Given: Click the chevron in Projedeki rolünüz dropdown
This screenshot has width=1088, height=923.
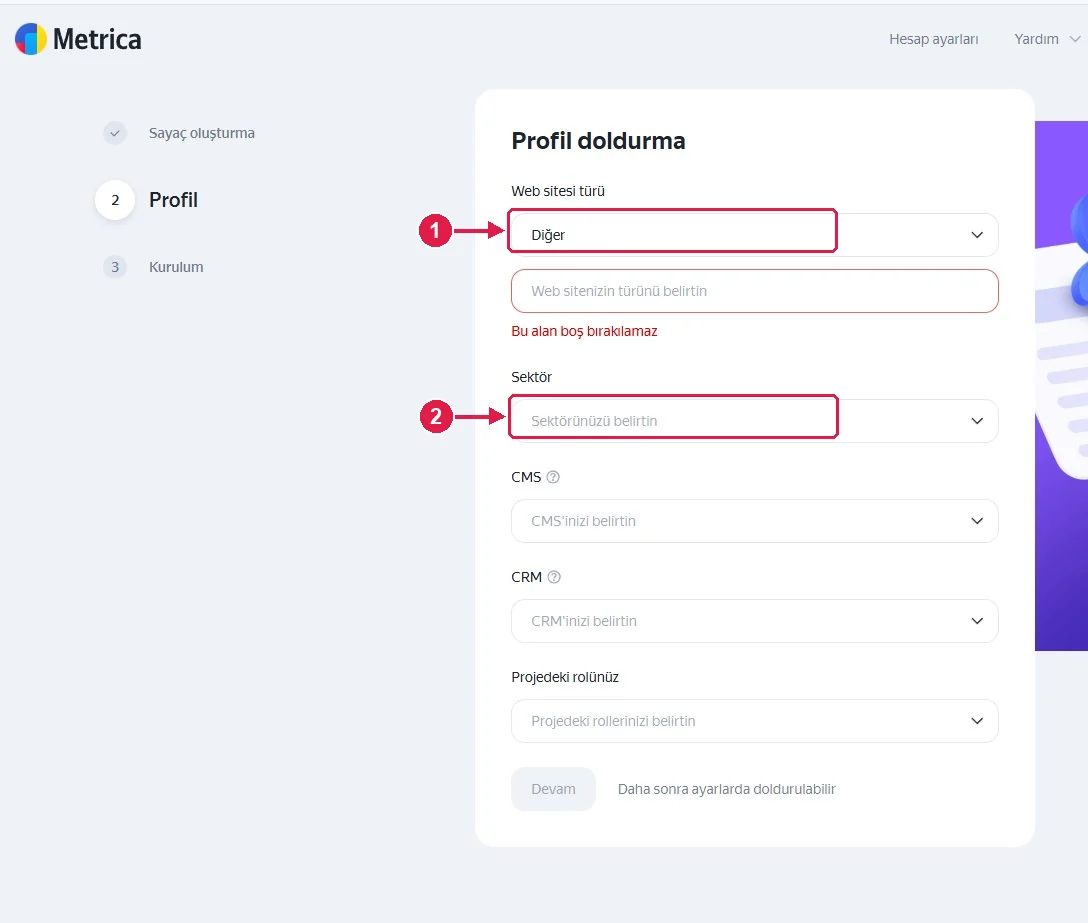Looking at the screenshot, I should (977, 721).
